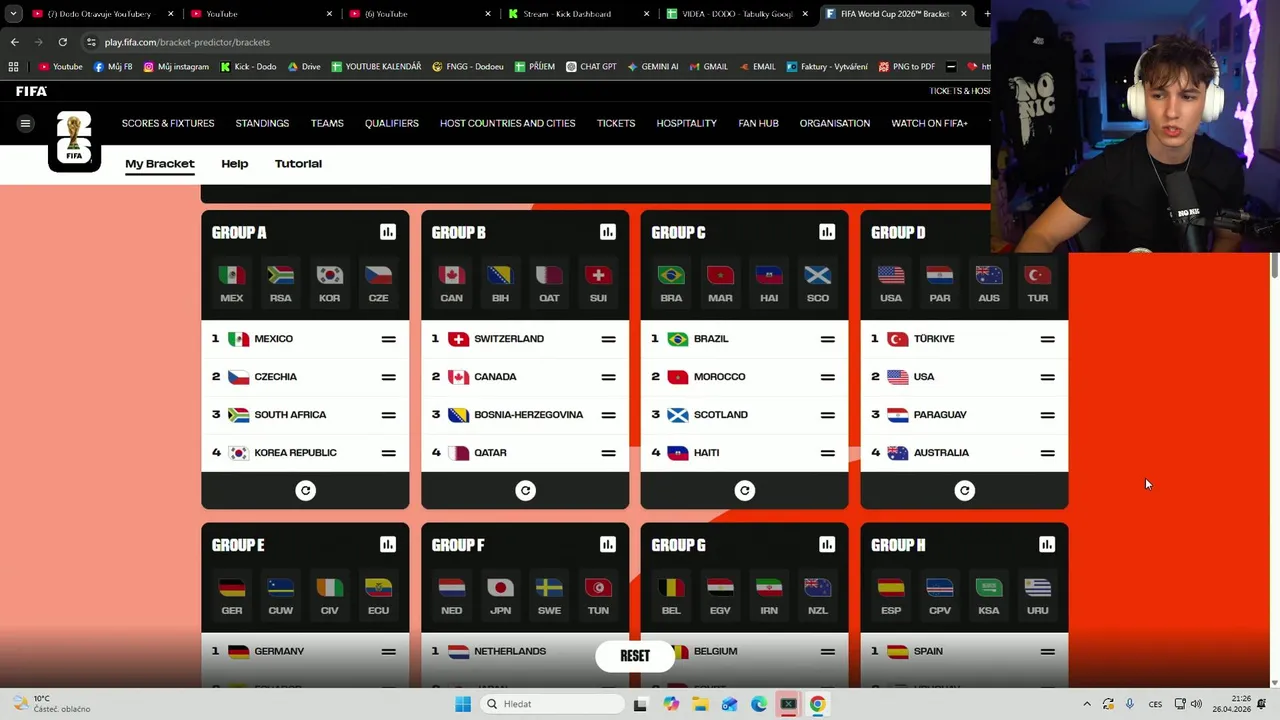Open Watch on FIFA+ item
The image size is (1280, 720).
tap(929, 123)
